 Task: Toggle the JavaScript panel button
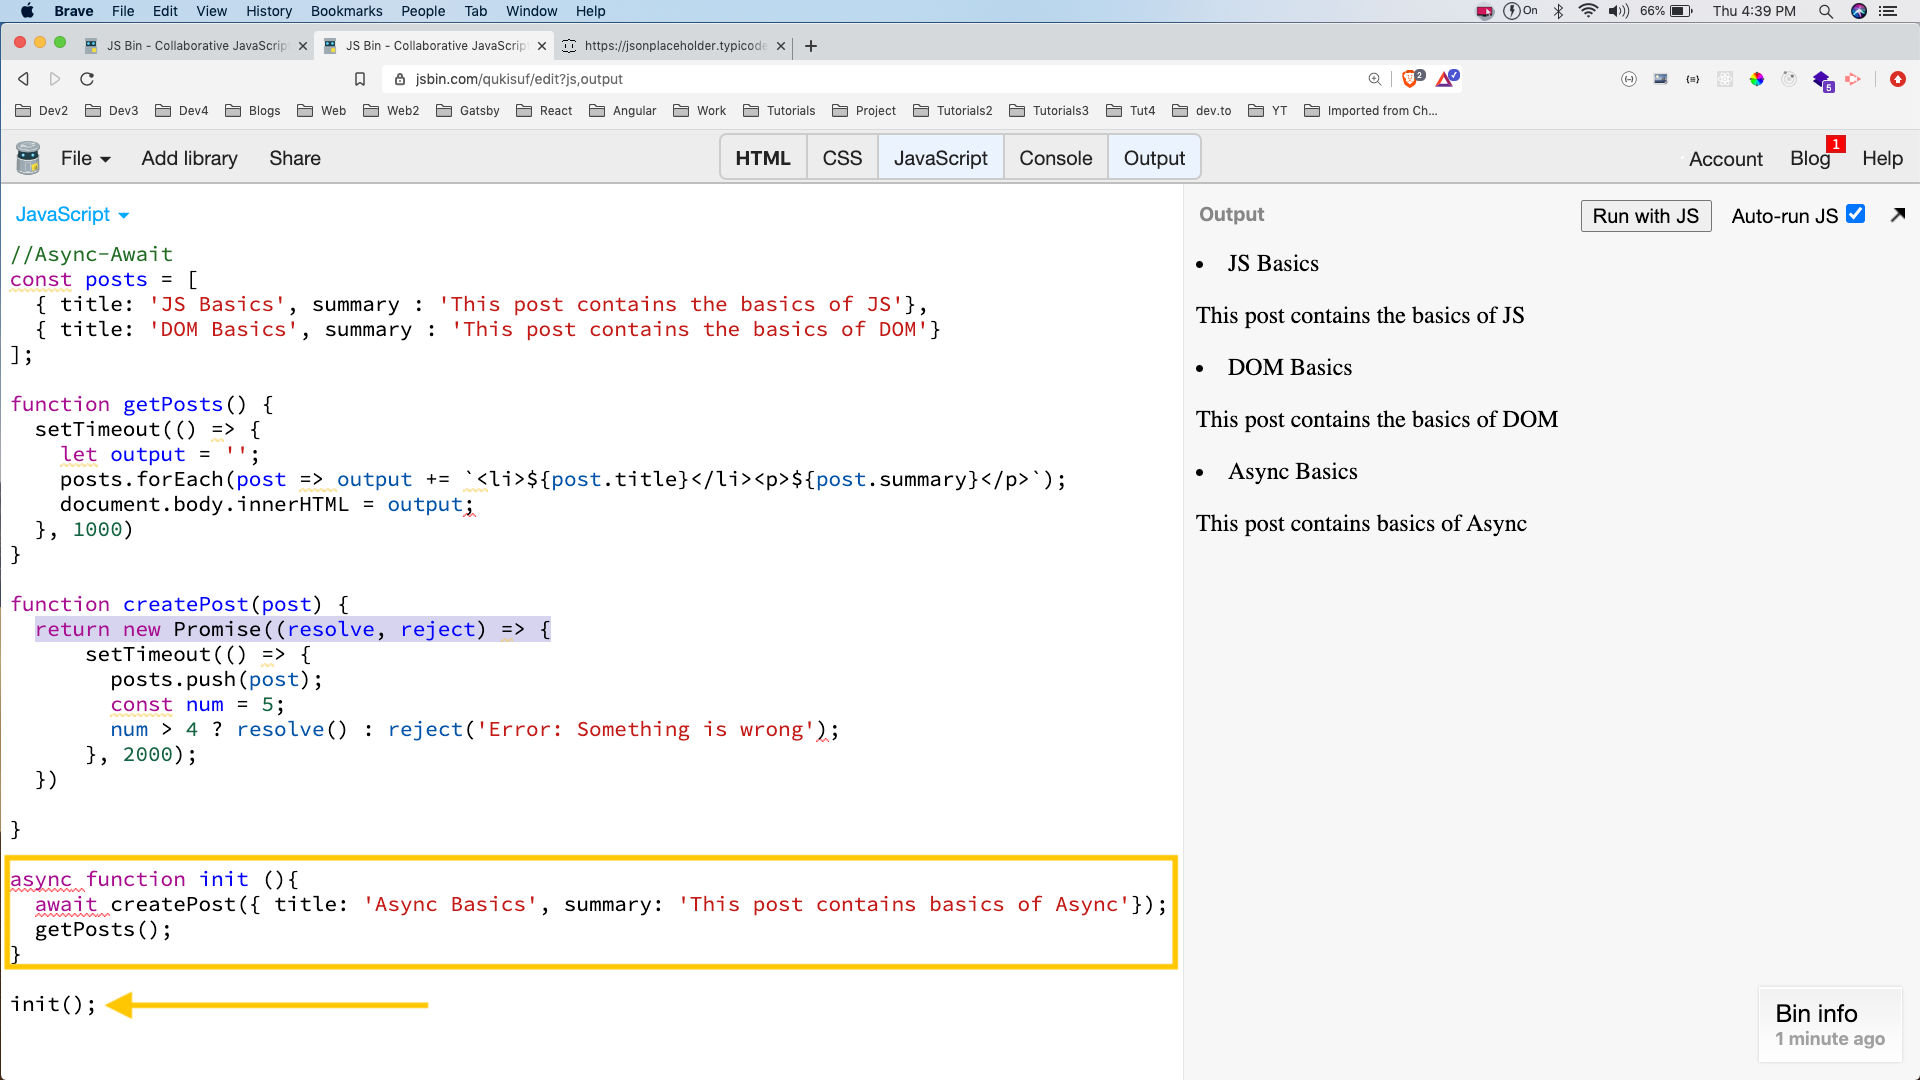point(940,158)
